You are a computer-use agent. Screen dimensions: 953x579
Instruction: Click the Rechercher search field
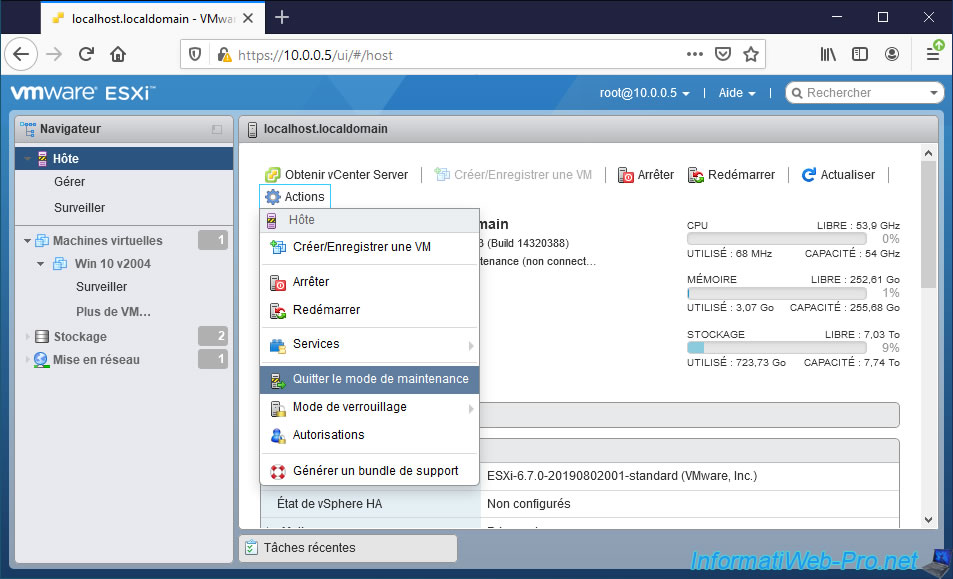pyautogui.click(x=865, y=93)
